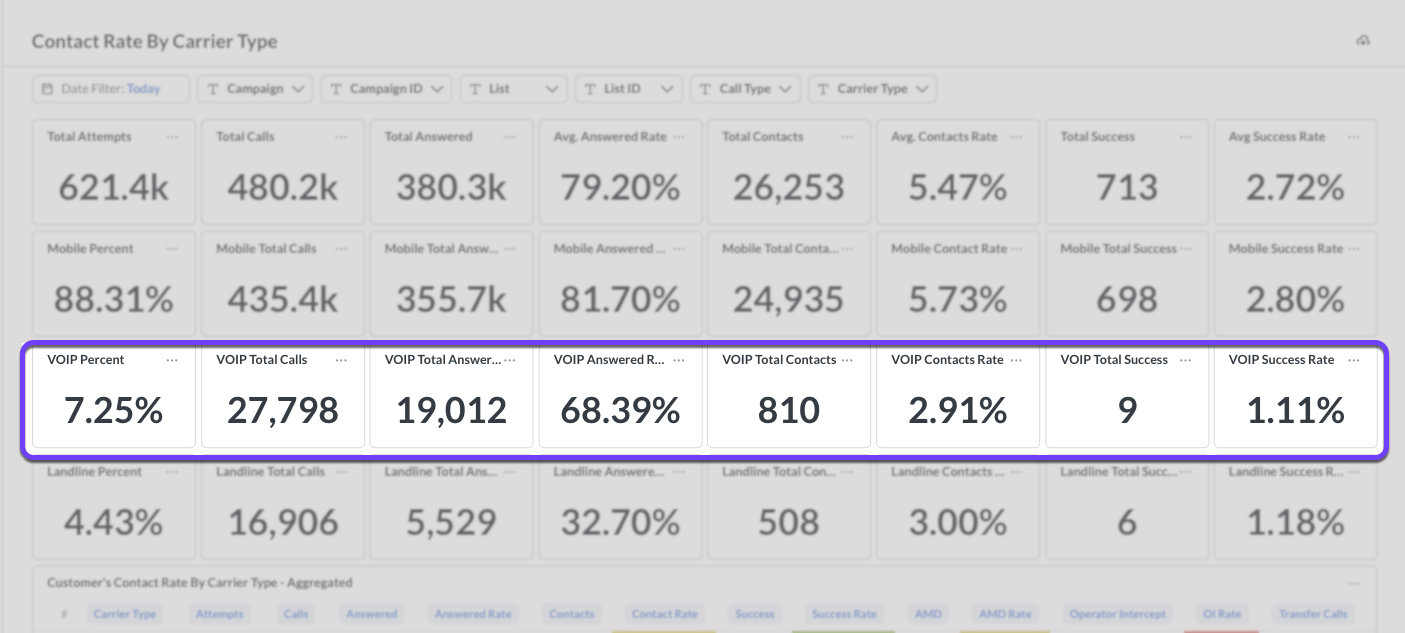Open the List ID filter dropdown
Viewport: 1405px width, 633px height.
[629, 89]
